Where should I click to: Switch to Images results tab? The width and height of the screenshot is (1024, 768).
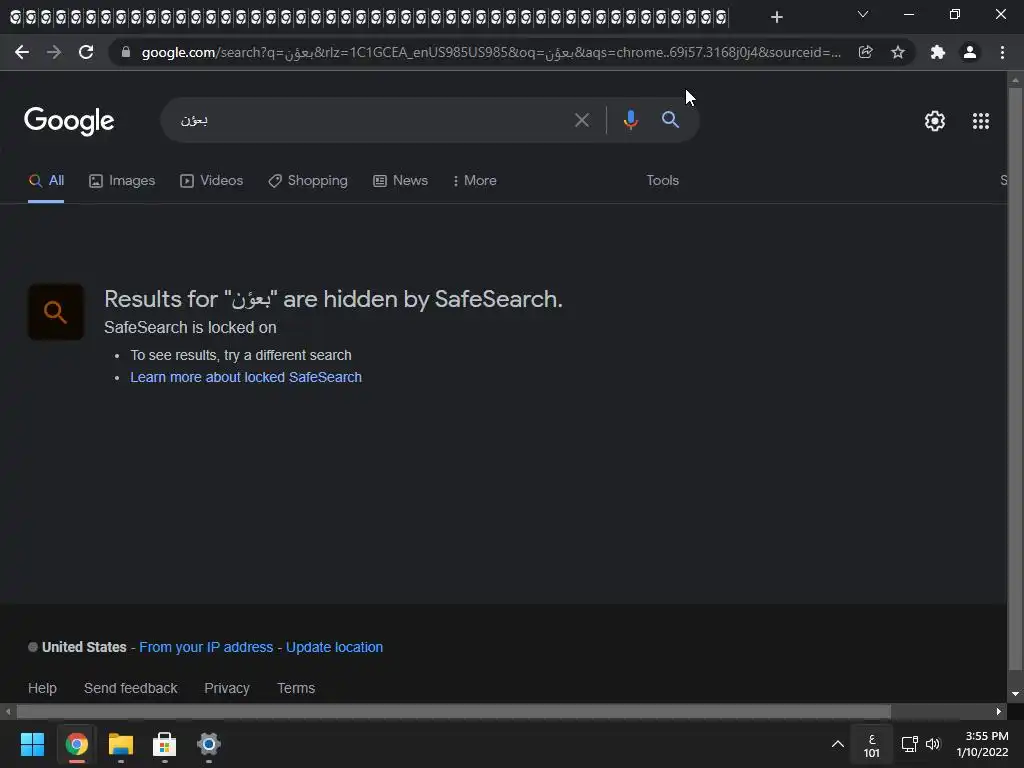click(x=122, y=181)
